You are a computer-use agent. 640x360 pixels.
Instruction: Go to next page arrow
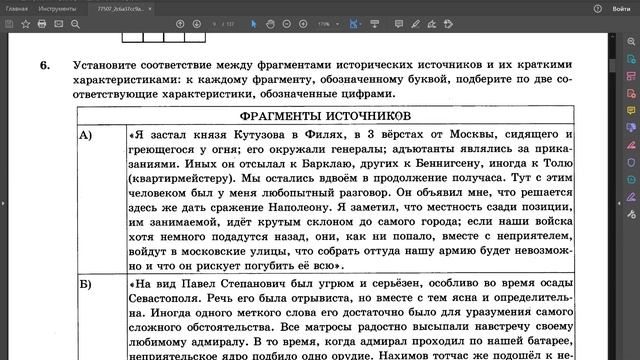click(197, 24)
